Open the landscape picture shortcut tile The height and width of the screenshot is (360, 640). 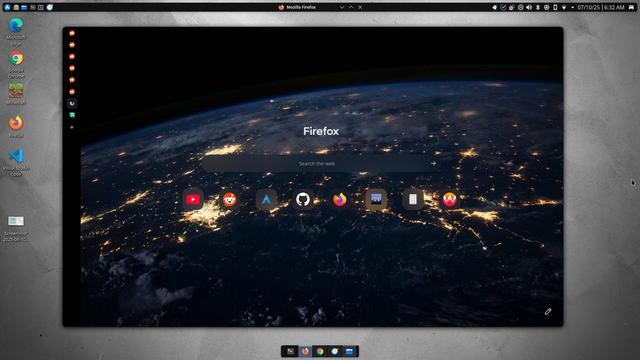pyautogui.click(x=376, y=200)
